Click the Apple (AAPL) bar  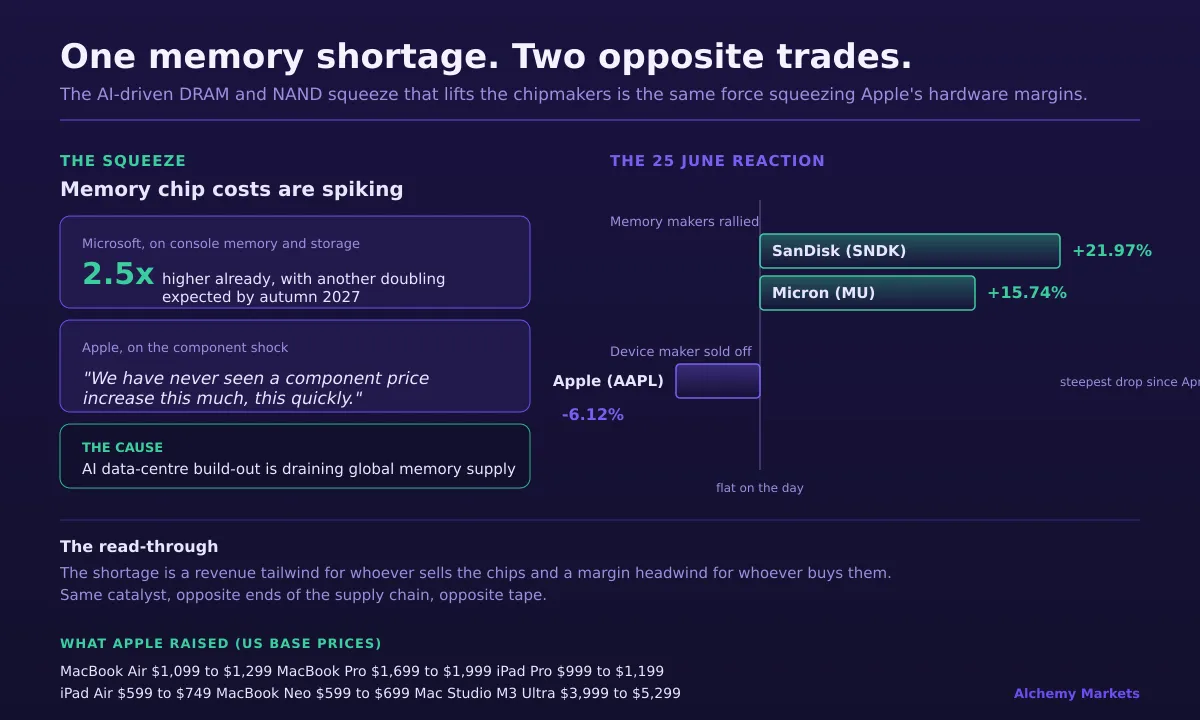point(718,381)
